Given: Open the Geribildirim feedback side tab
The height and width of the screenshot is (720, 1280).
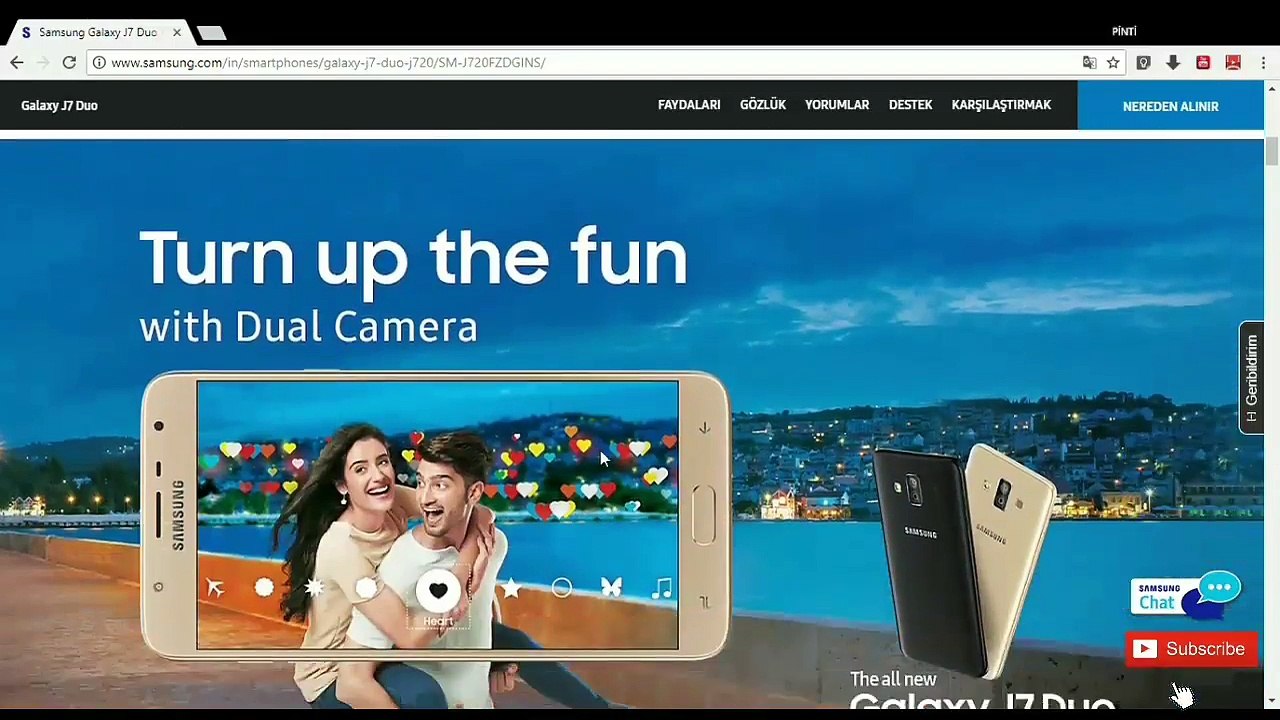Looking at the screenshot, I should 1251,377.
